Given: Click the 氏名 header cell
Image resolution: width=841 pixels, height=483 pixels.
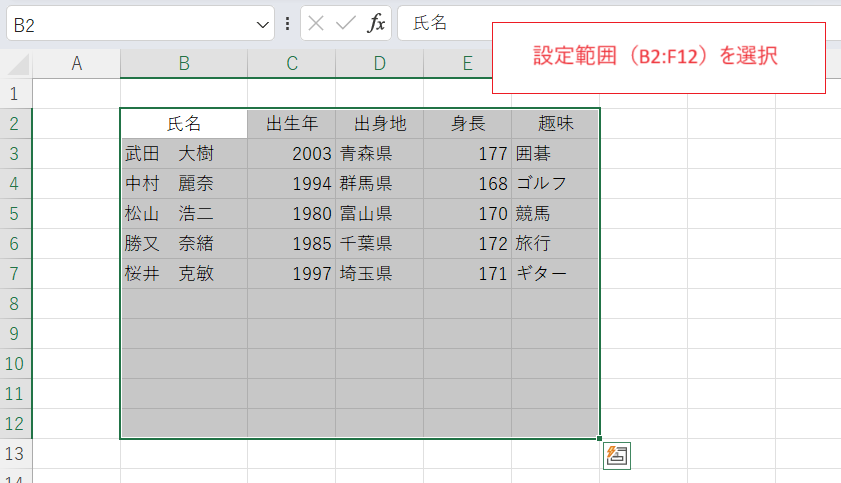Looking at the screenshot, I should [x=184, y=124].
